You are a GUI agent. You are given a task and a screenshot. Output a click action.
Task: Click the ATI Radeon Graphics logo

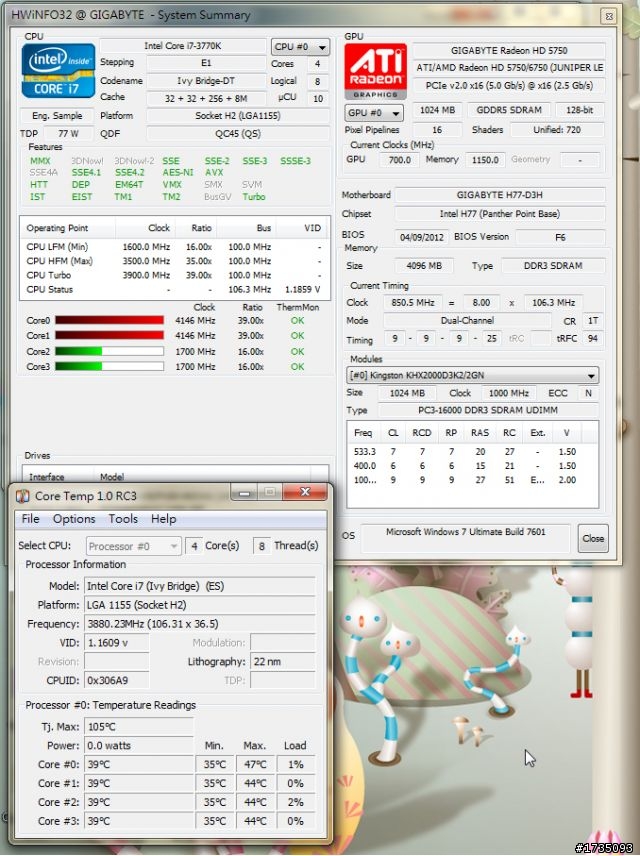click(x=375, y=72)
